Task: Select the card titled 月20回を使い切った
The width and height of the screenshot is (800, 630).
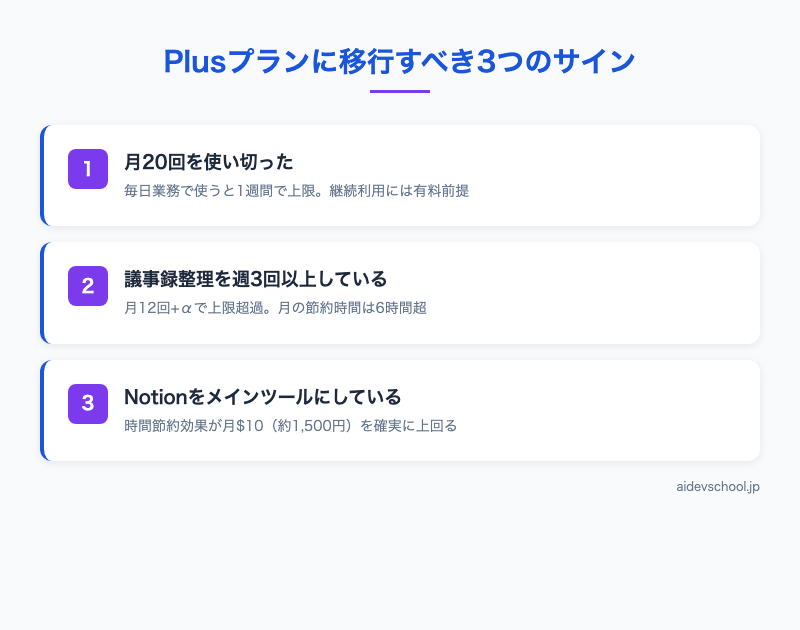Action: click(400, 175)
